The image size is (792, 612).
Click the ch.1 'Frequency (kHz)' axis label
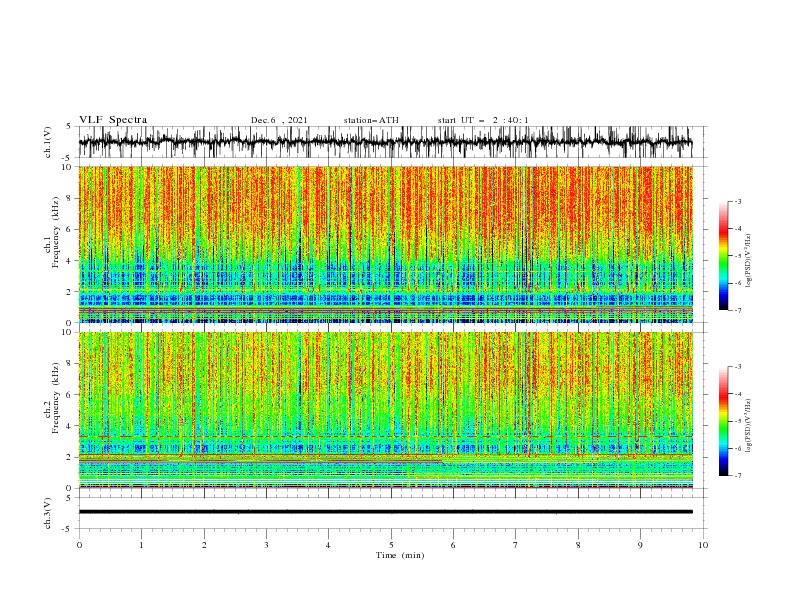56,230
